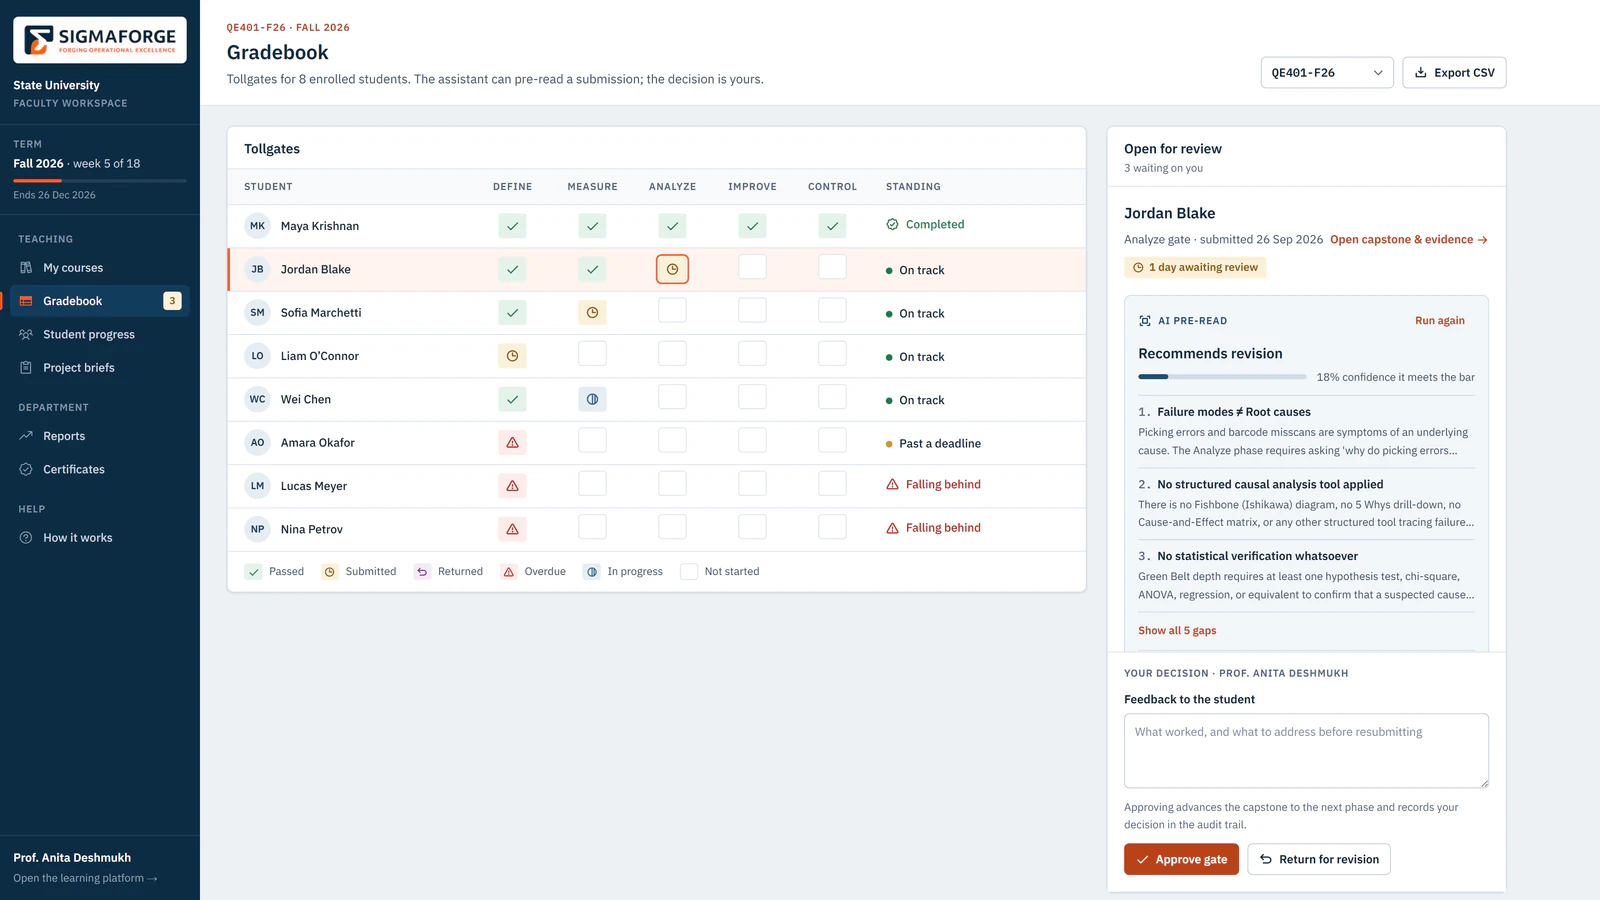
Task: Export the gradebook as CSV
Action: [1454, 73]
